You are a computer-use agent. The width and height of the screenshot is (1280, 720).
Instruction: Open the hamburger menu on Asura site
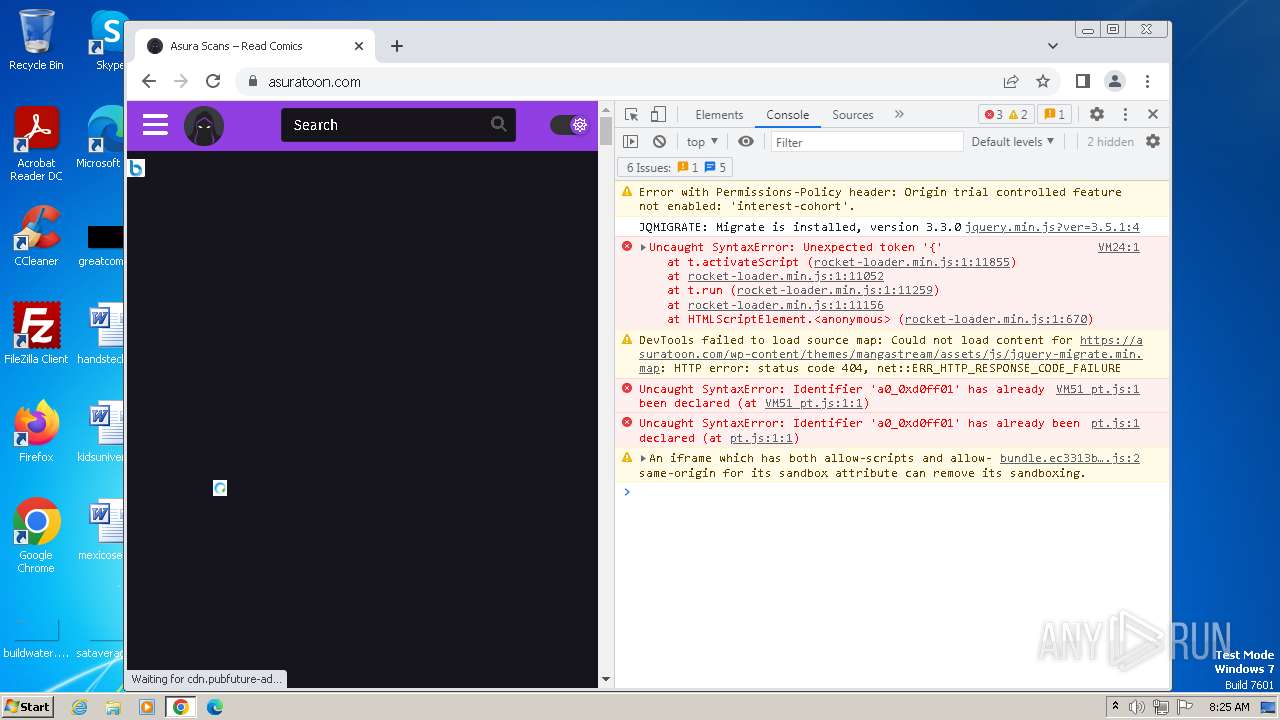[155, 125]
